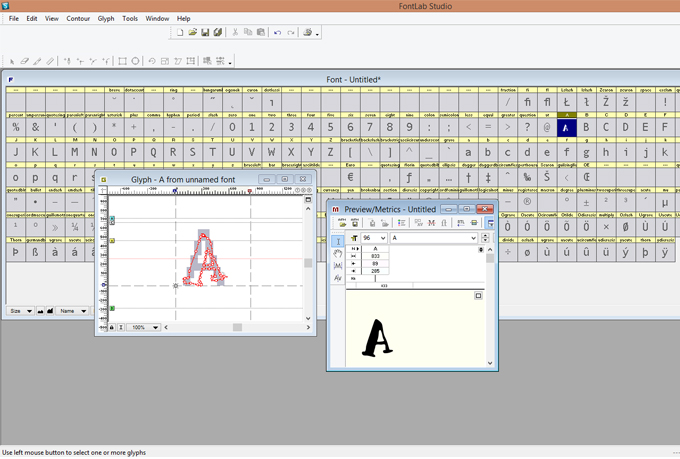The height and width of the screenshot is (459, 680).
Task: Open the Contour menu
Action: coord(78,19)
